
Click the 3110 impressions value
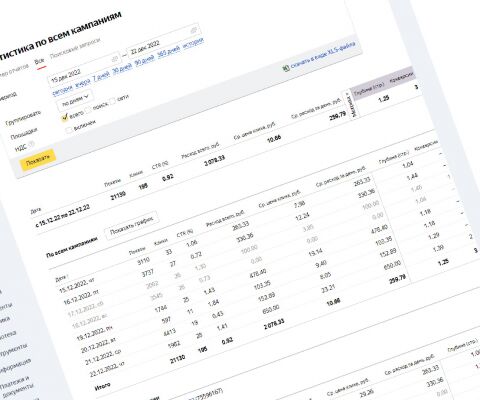click(x=144, y=261)
